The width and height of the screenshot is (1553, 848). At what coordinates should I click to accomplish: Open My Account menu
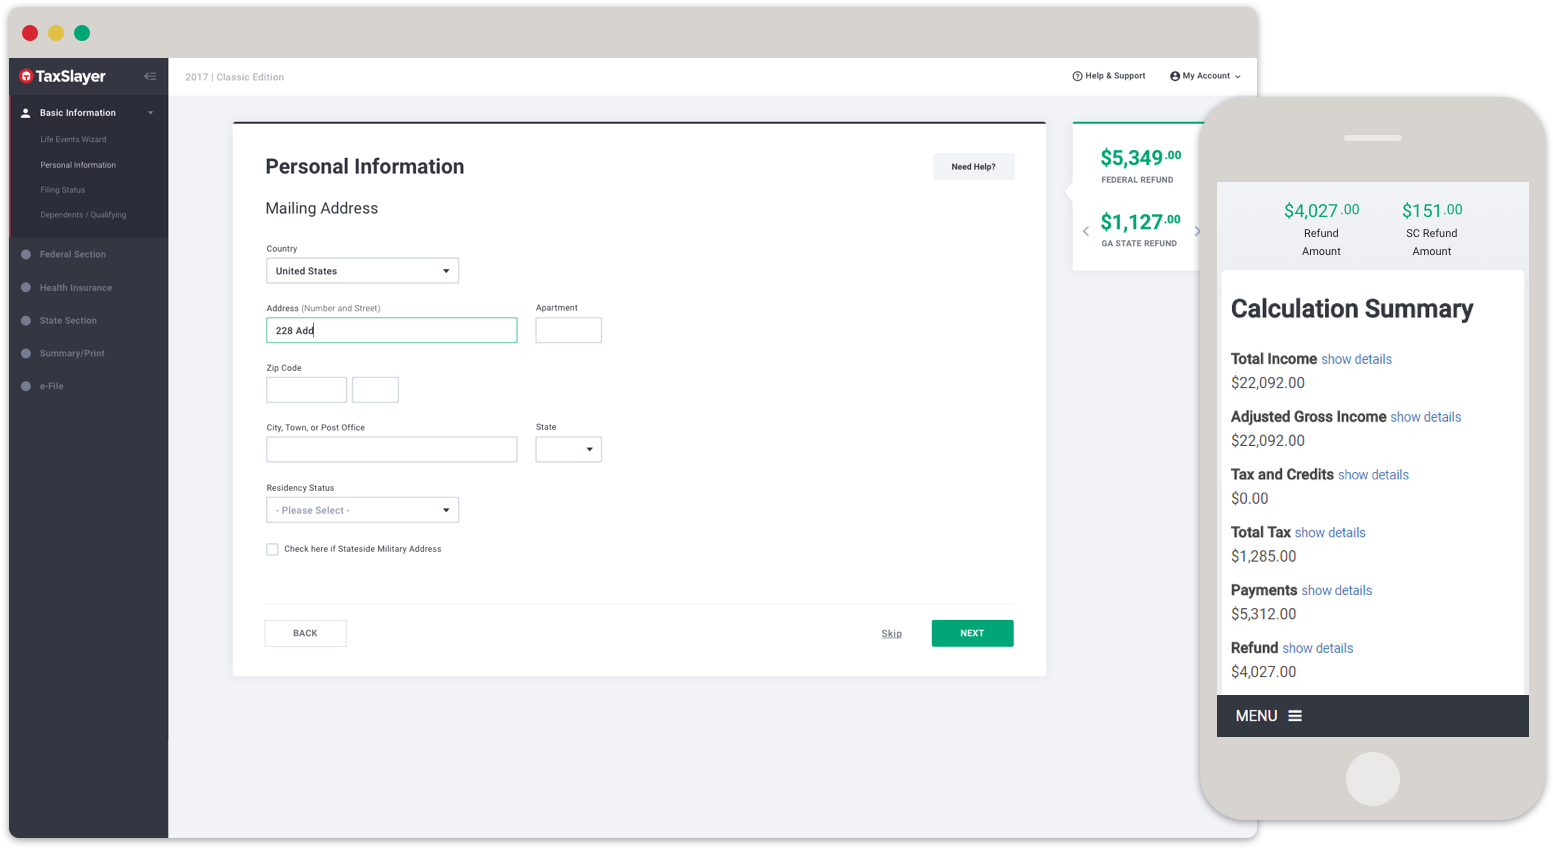click(x=1205, y=76)
